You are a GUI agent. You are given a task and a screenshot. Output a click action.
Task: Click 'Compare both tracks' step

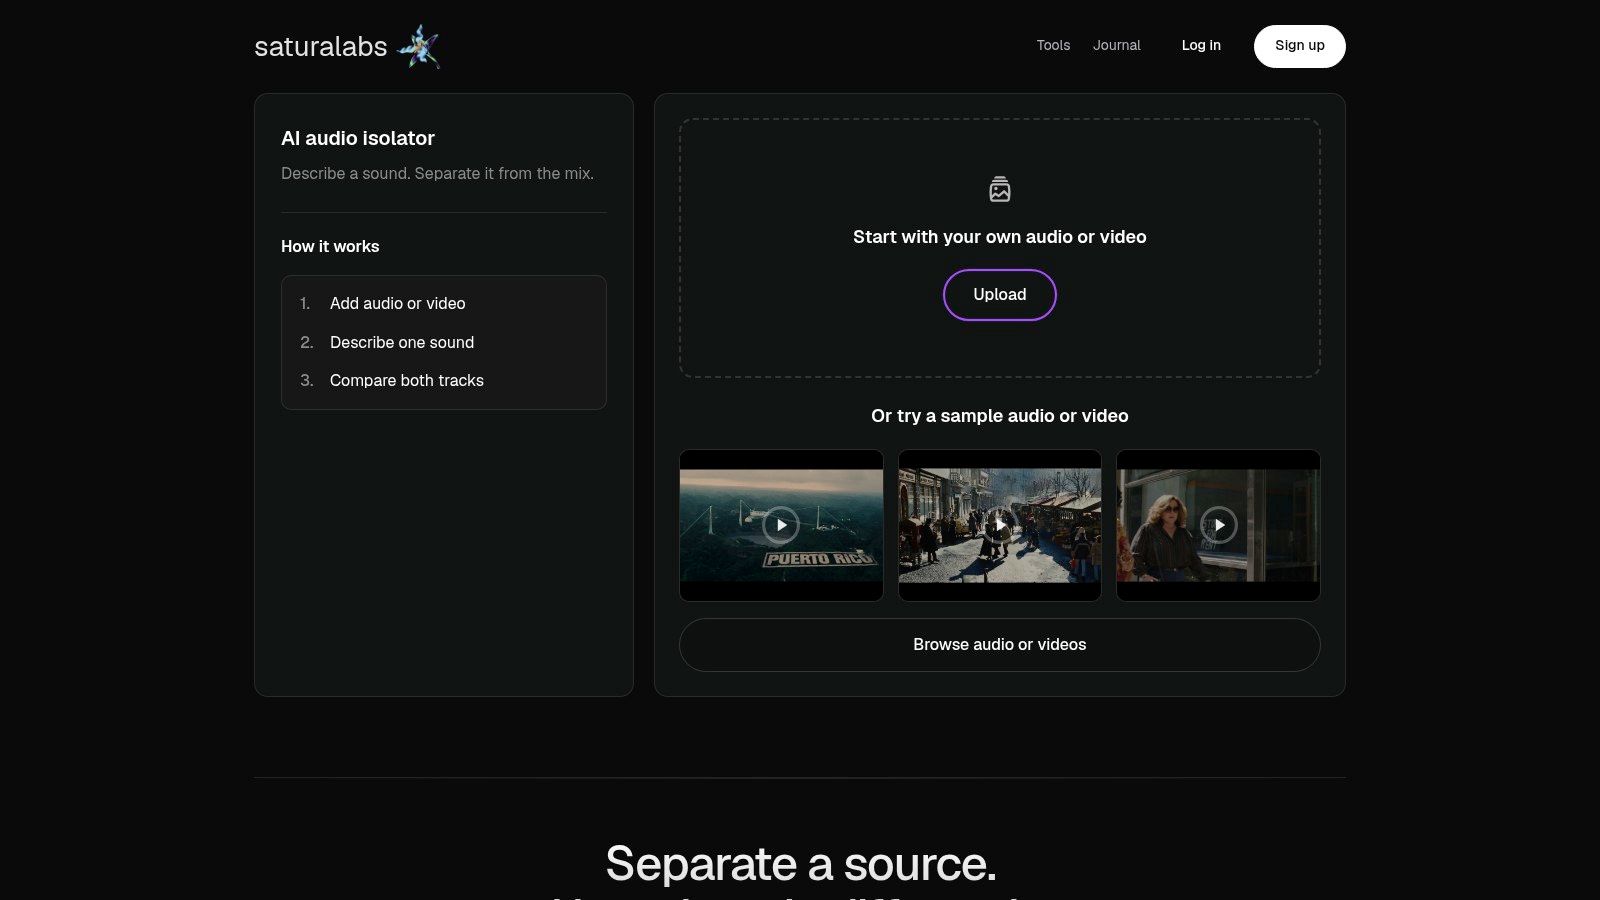click(x=407, y=380)
